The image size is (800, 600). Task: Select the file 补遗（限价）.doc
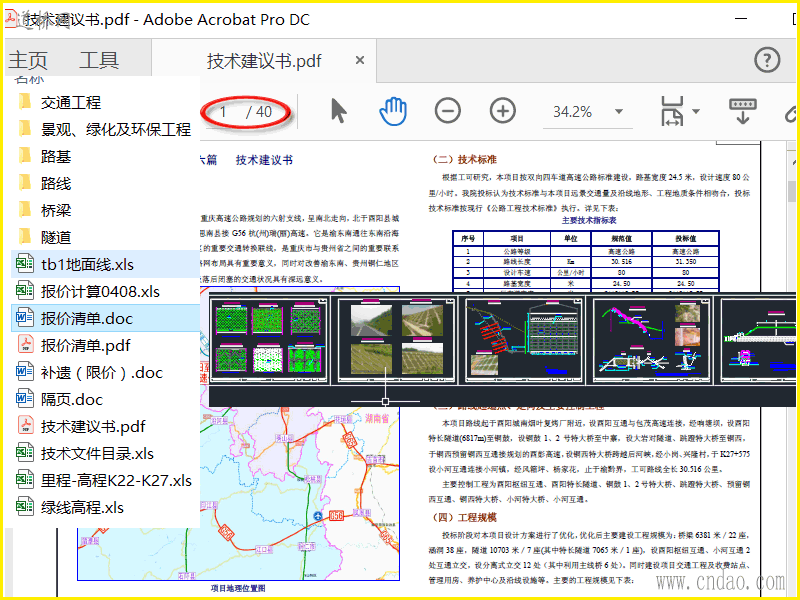coord(102,372)
